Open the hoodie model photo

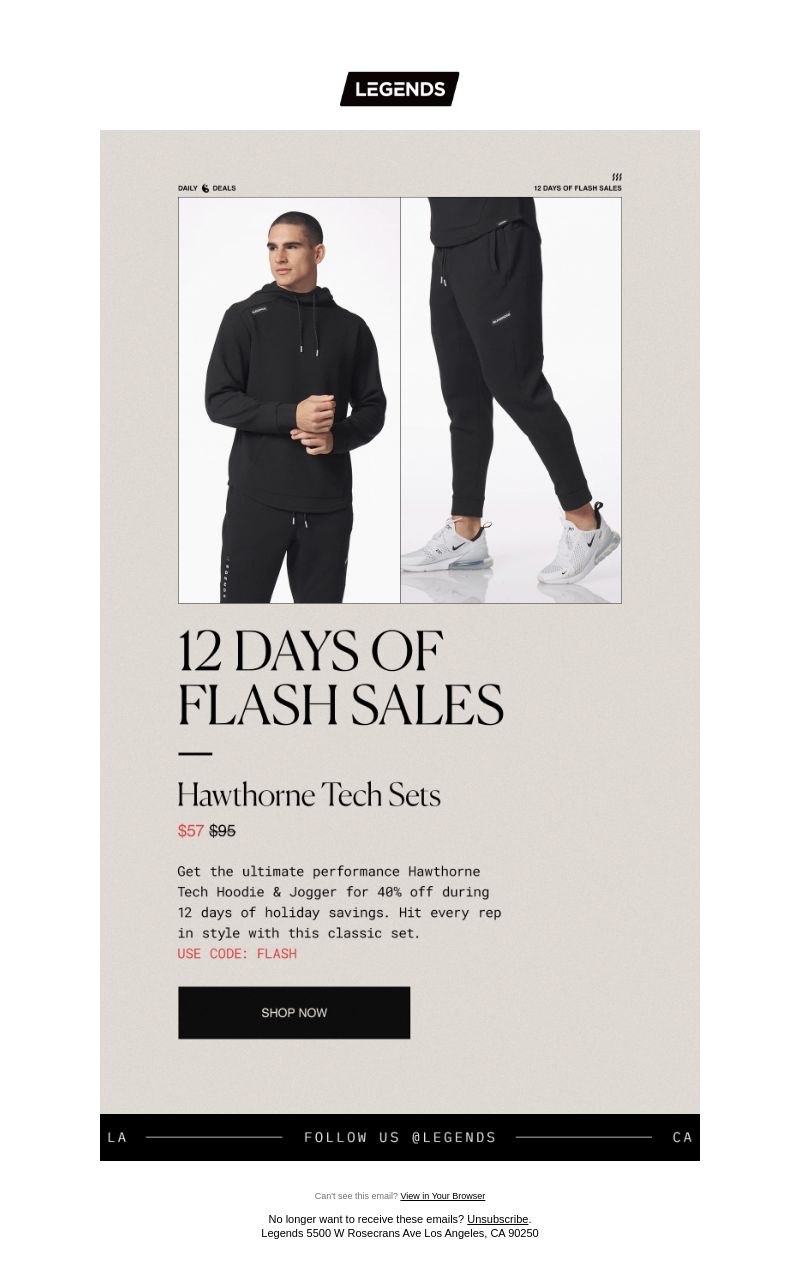(x=289, y=400)
